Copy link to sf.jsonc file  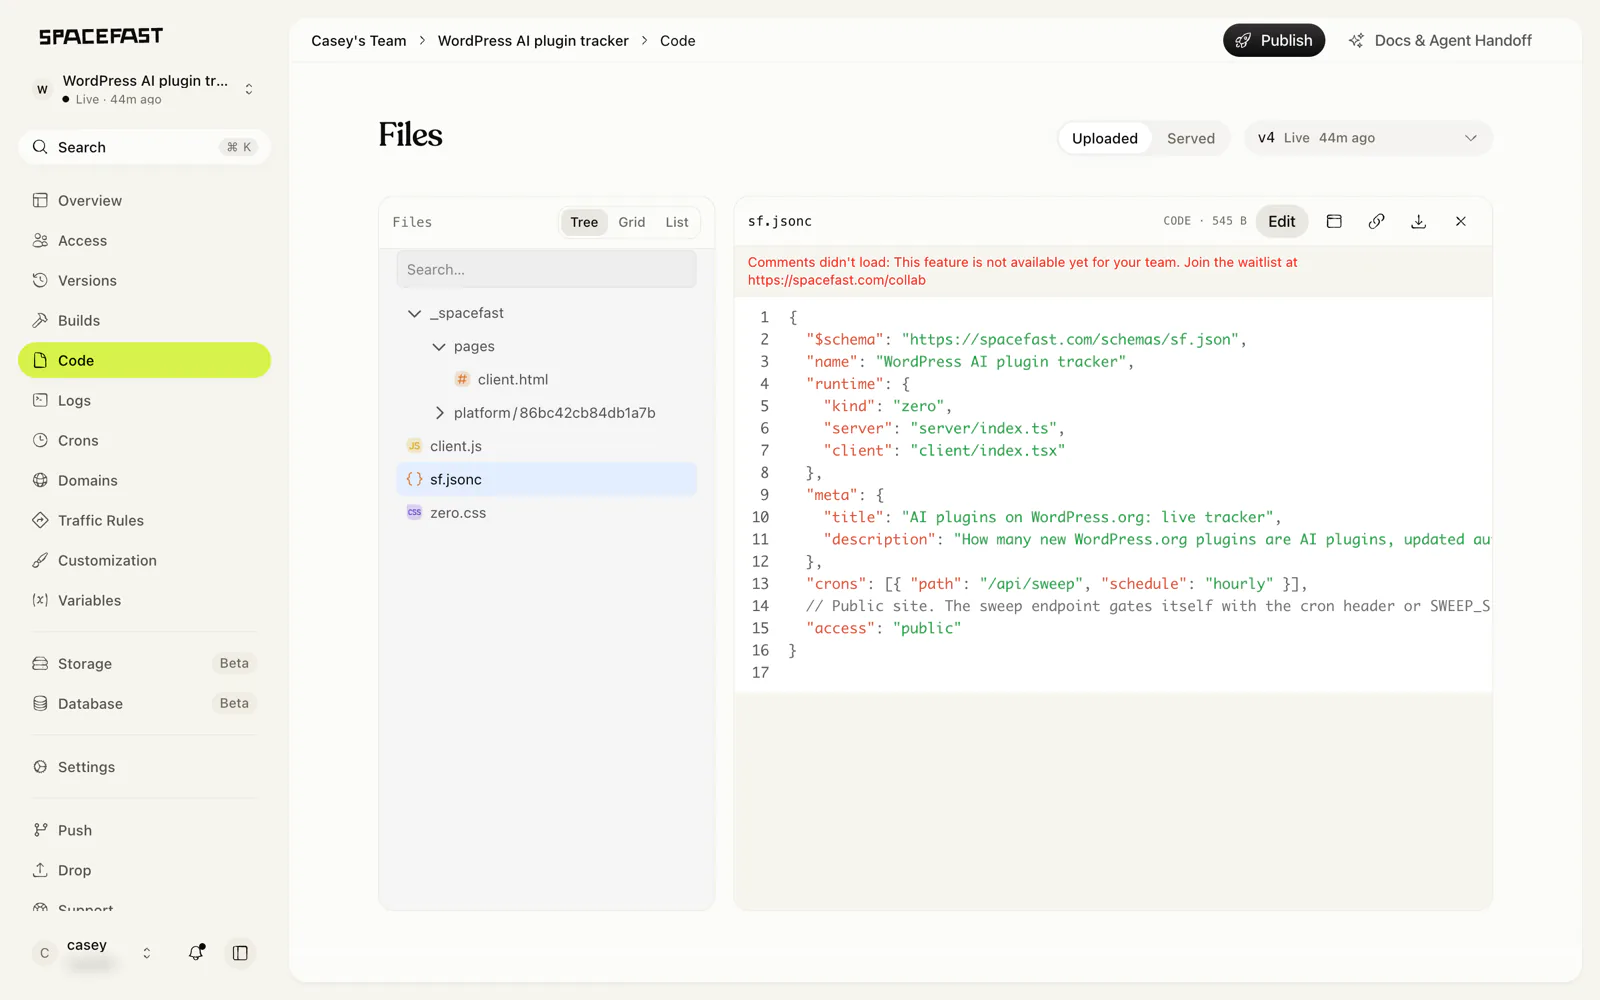[1376, 221]
